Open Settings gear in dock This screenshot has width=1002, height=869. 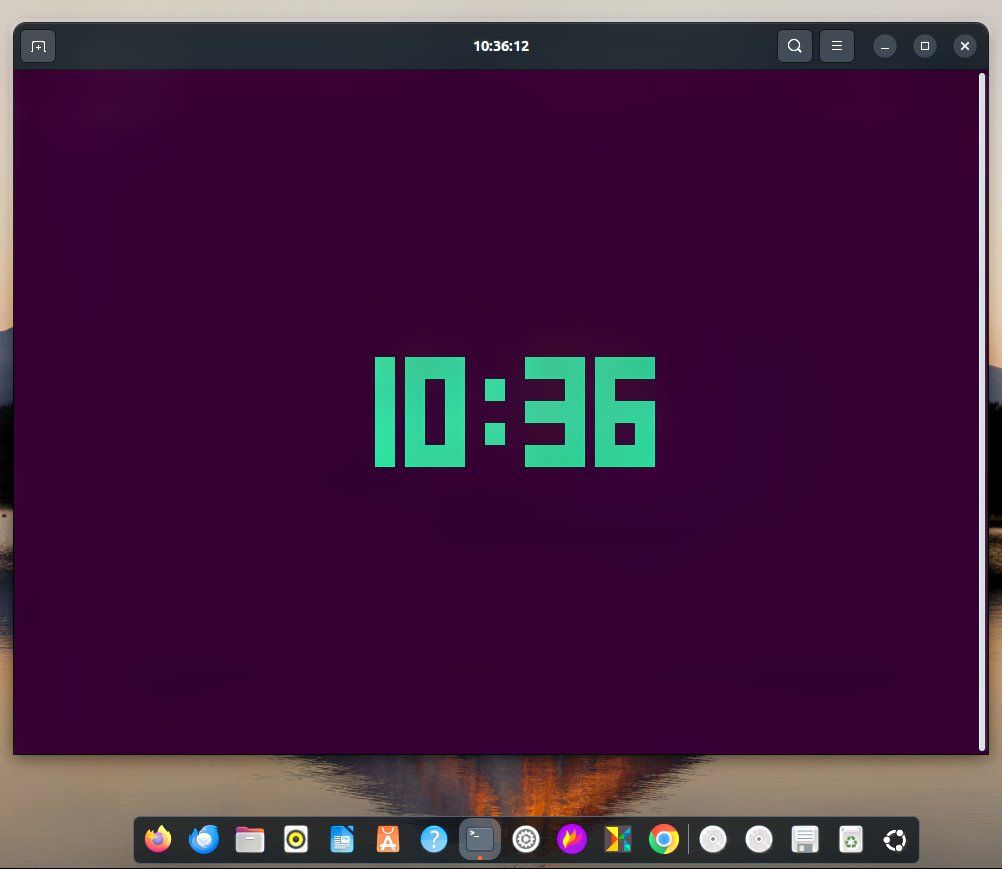tap(526, 840)
